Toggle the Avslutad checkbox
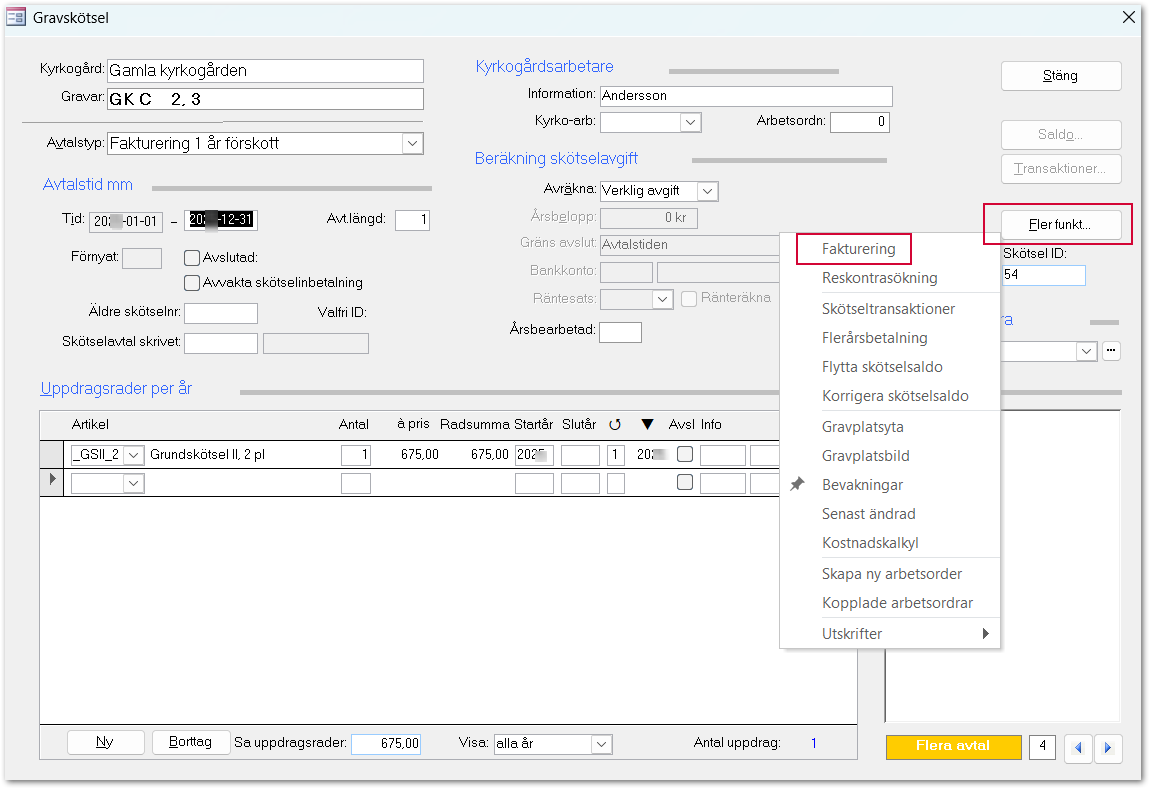 (x=193, y=258)
